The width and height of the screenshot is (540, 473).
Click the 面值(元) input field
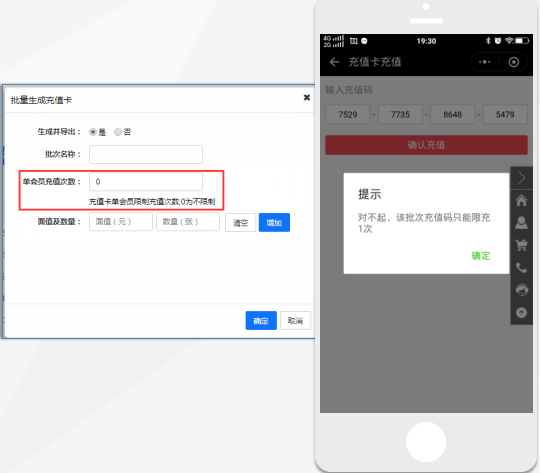point(121,222)
